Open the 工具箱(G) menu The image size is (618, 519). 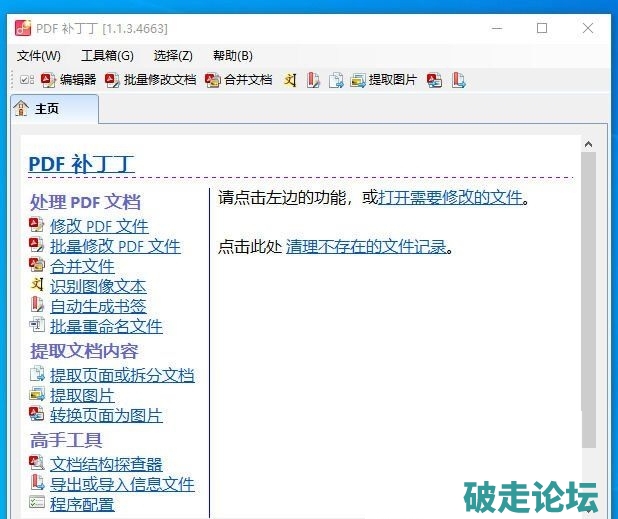pos(107,55)
